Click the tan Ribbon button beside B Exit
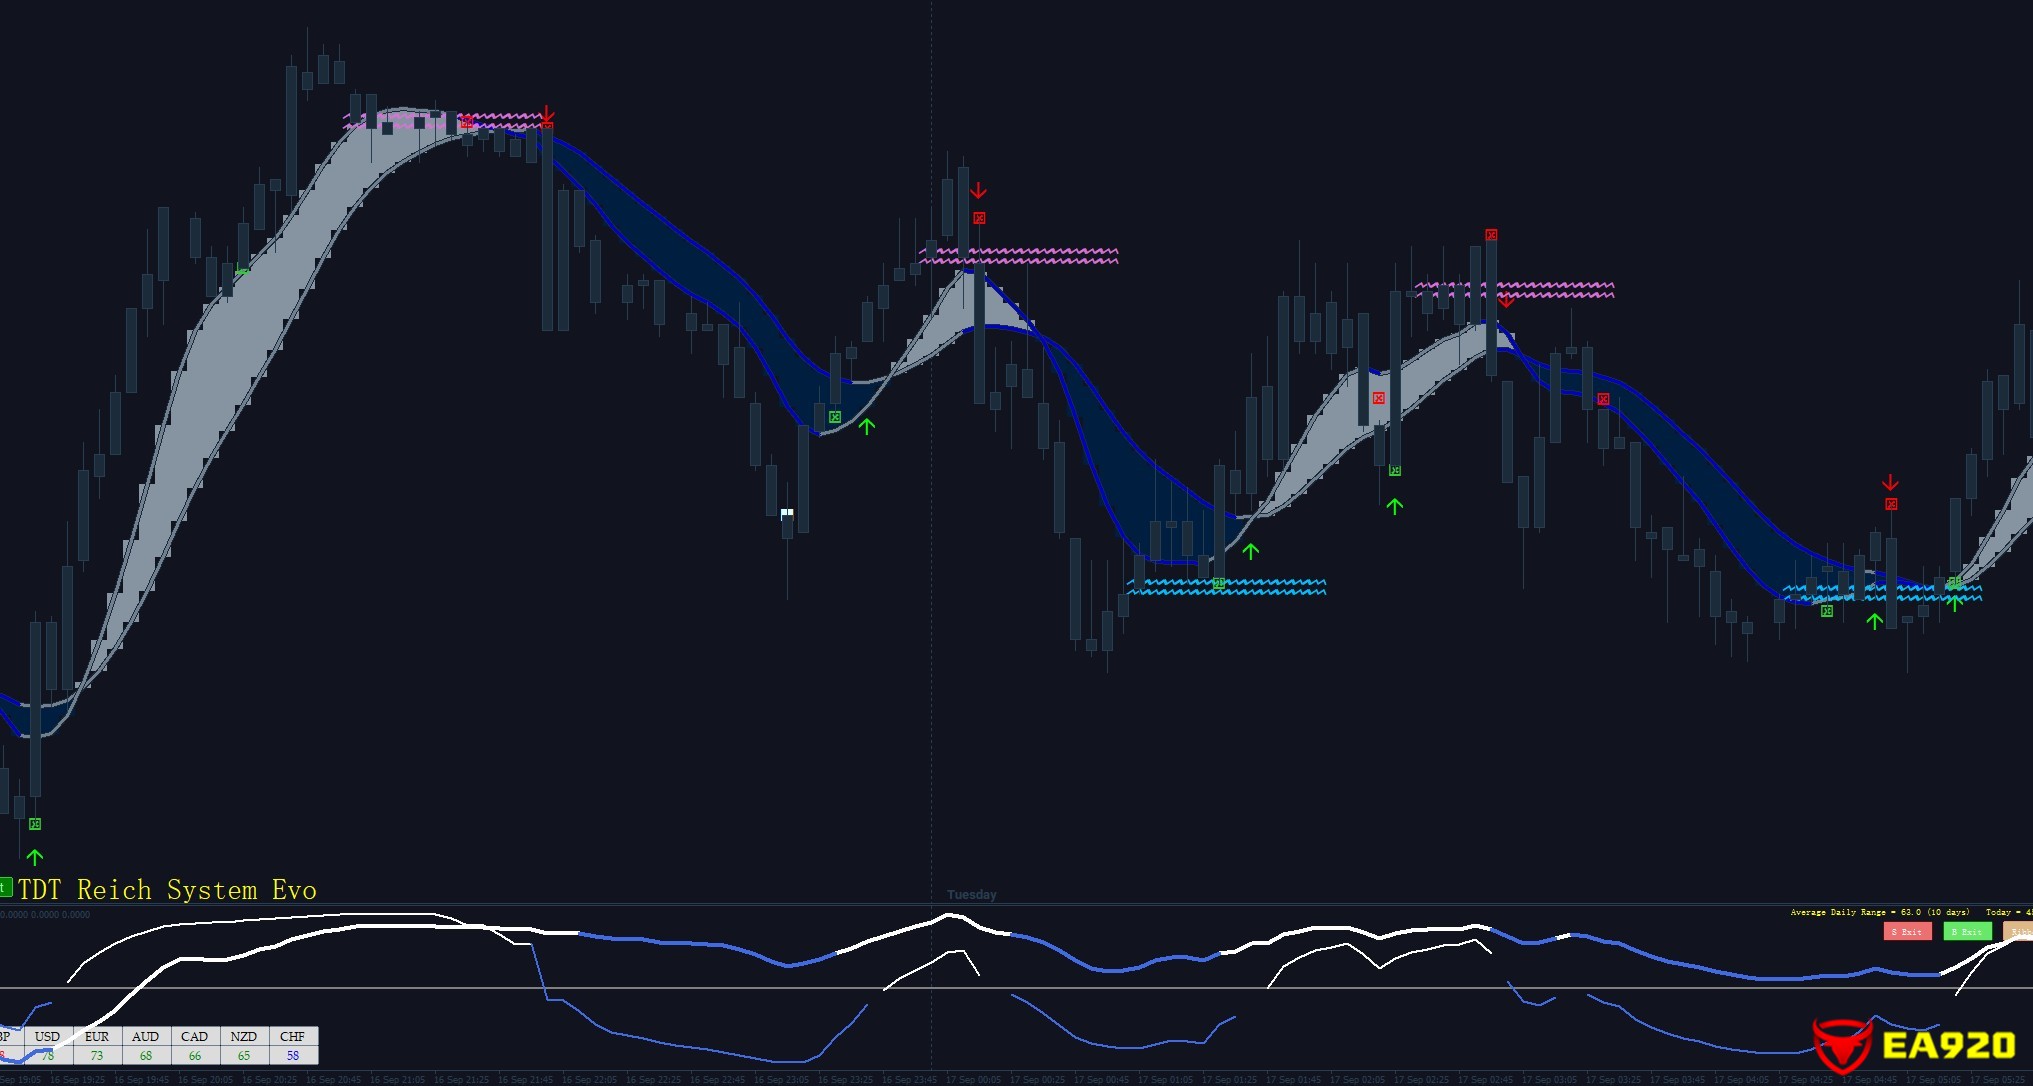Viewport: 2033px width, 1086px height. (x=2019, y=931)
